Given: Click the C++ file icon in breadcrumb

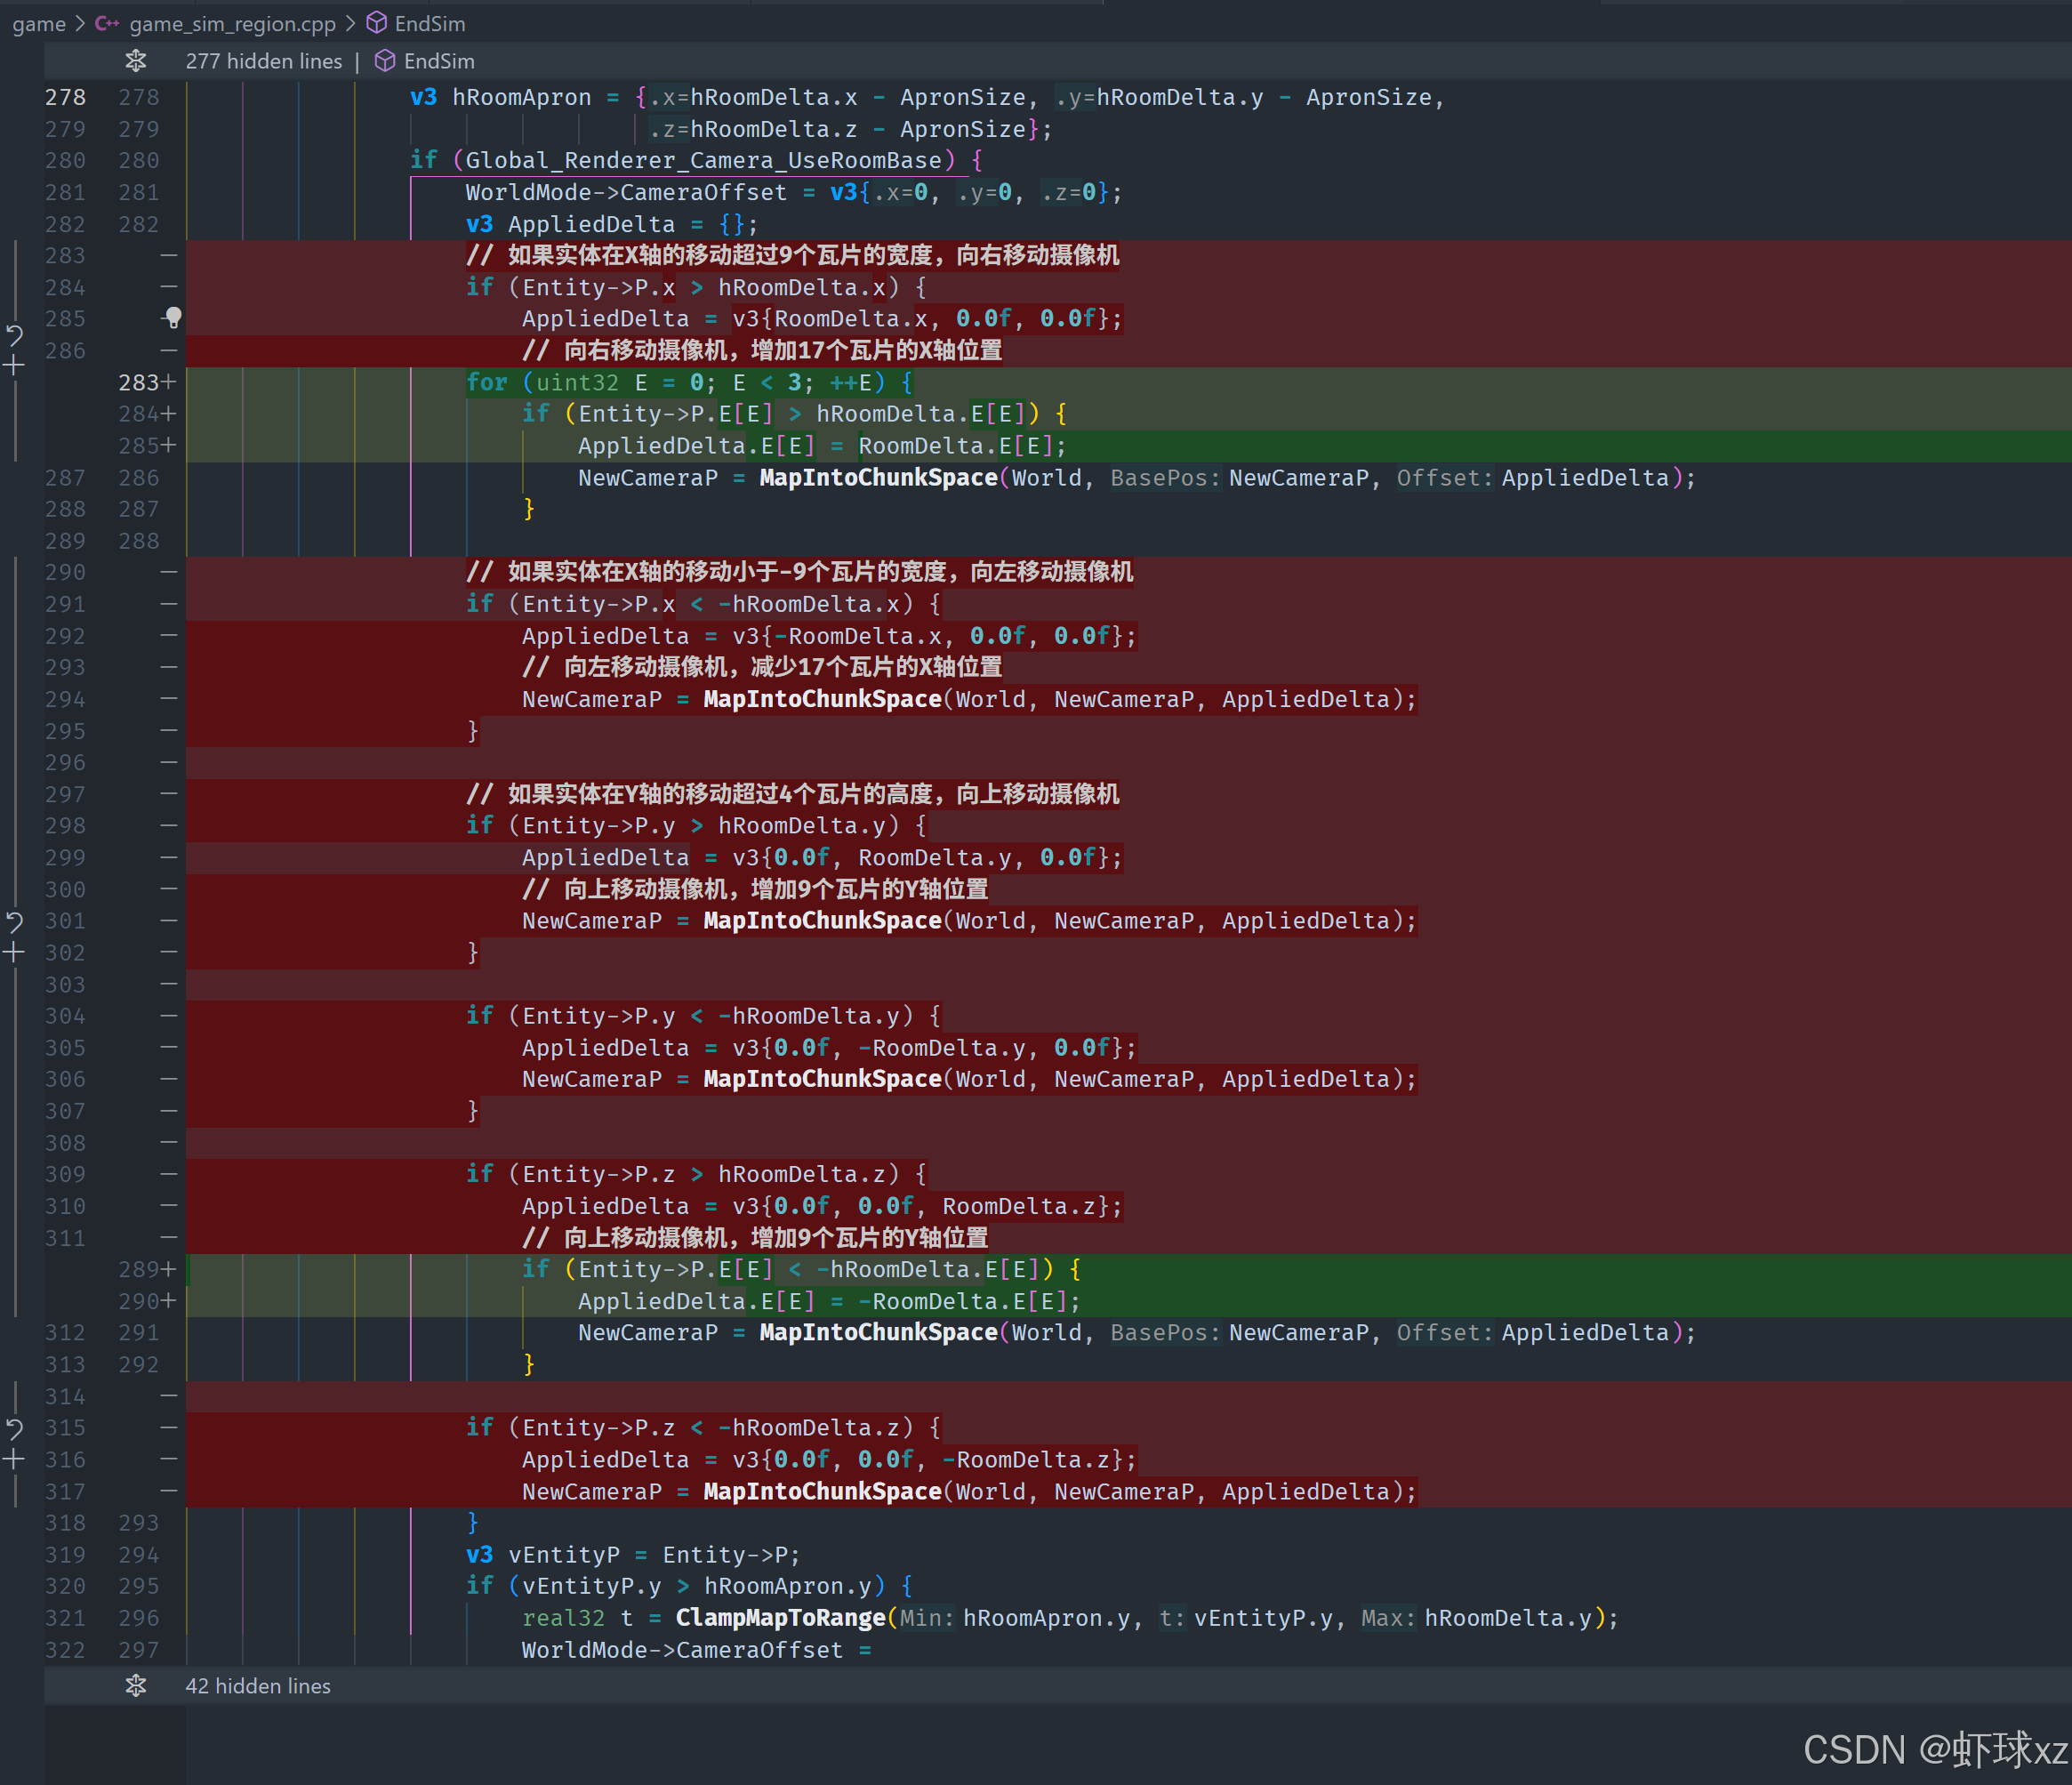Looking at the screenshot, I should tap(107, 23).
